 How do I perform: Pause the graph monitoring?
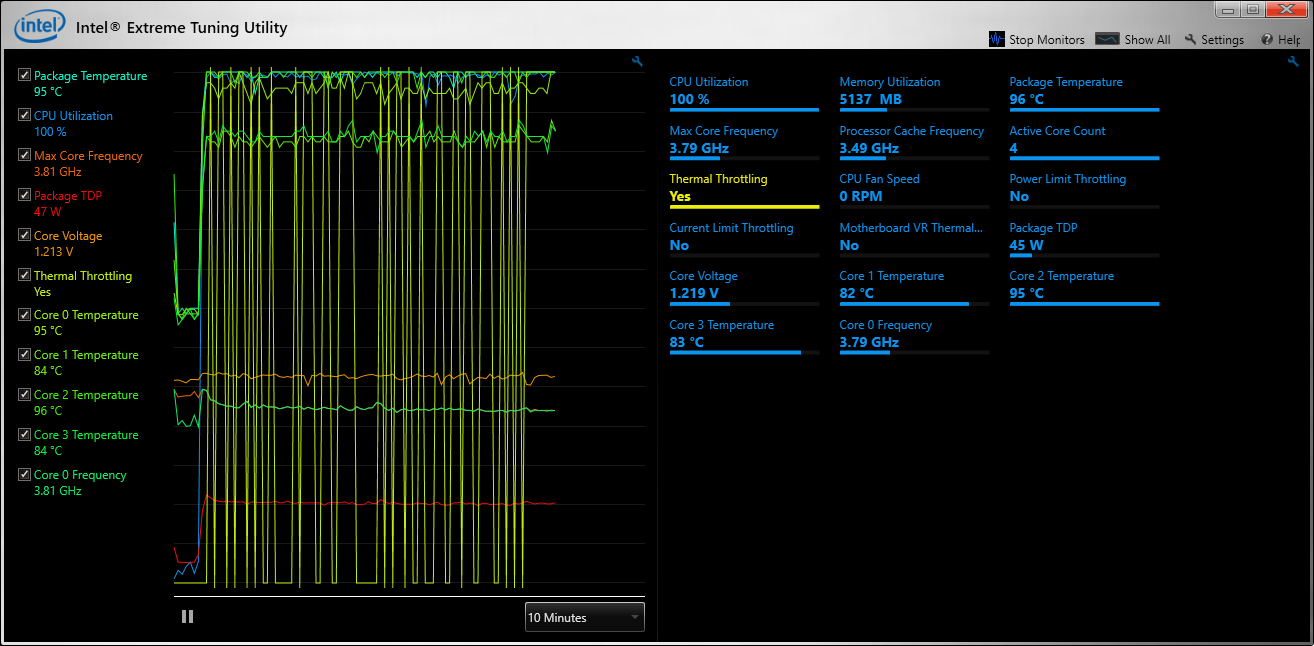[187, 617]
